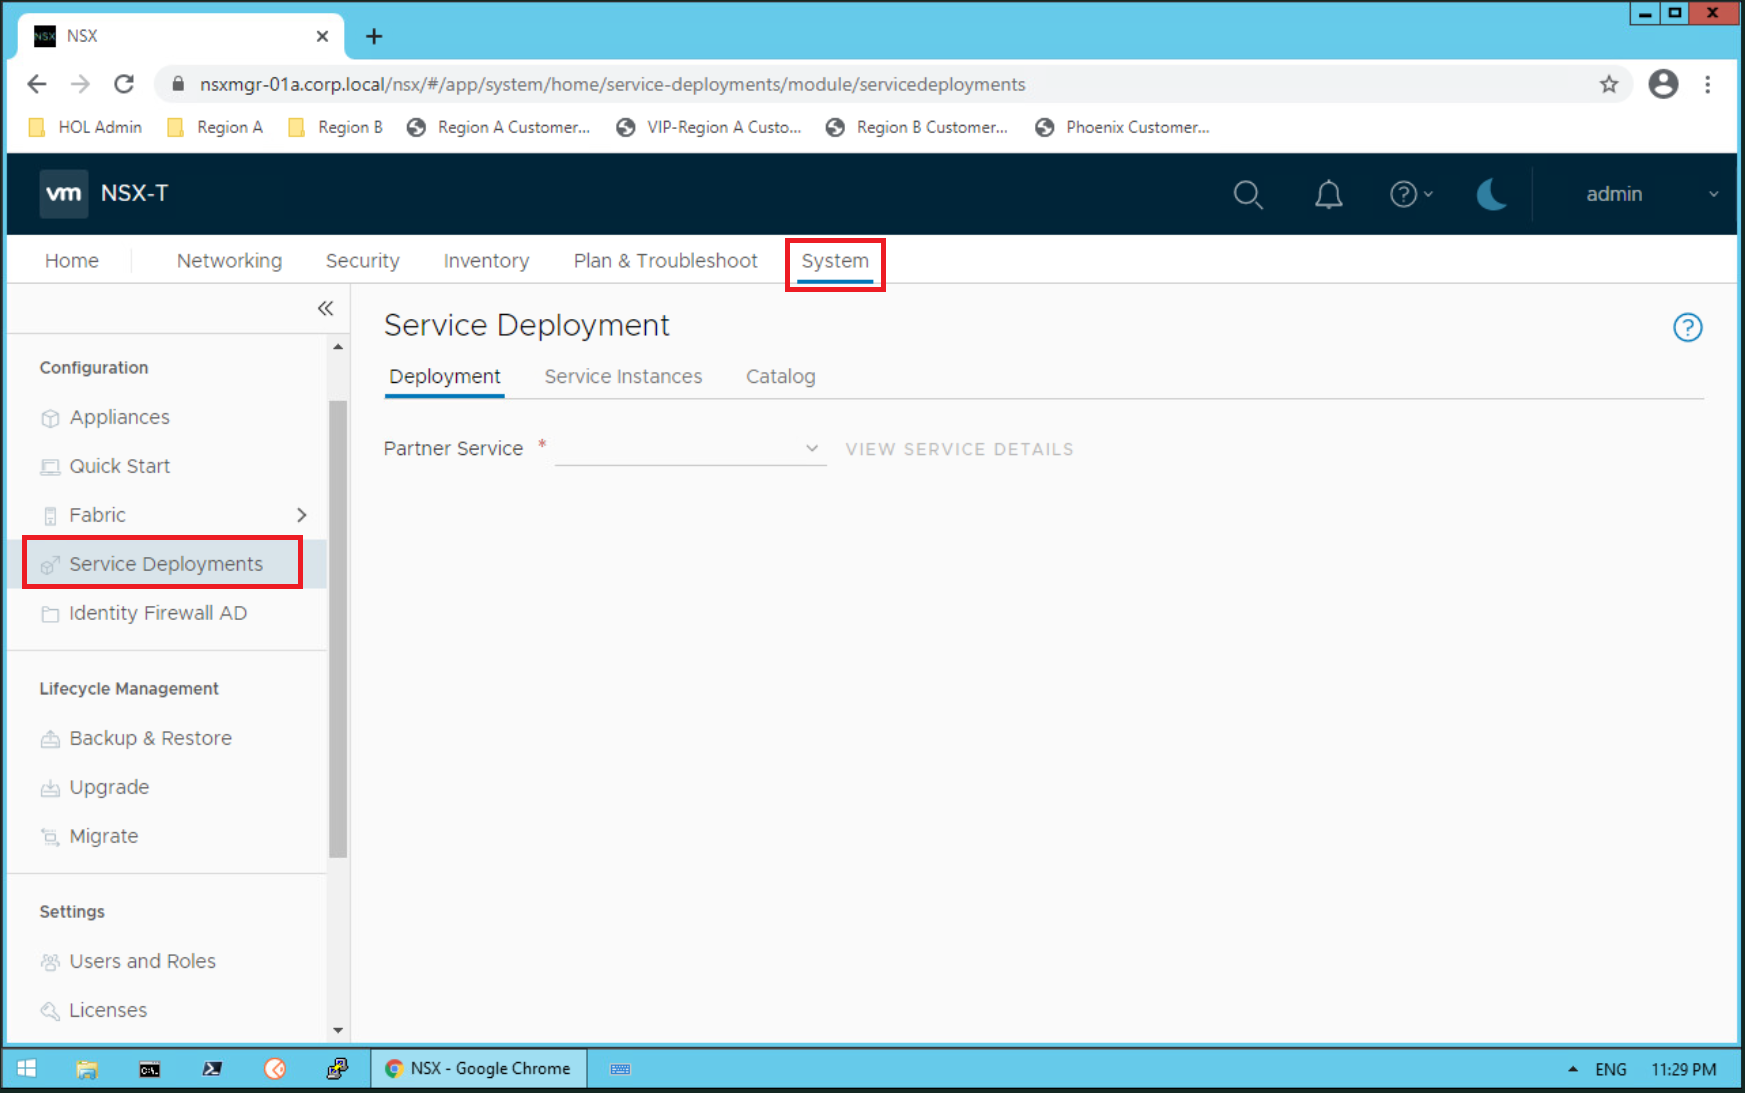Open the notifications bell icon
1745x1093 pixels.
click(x=1328, y=194)
